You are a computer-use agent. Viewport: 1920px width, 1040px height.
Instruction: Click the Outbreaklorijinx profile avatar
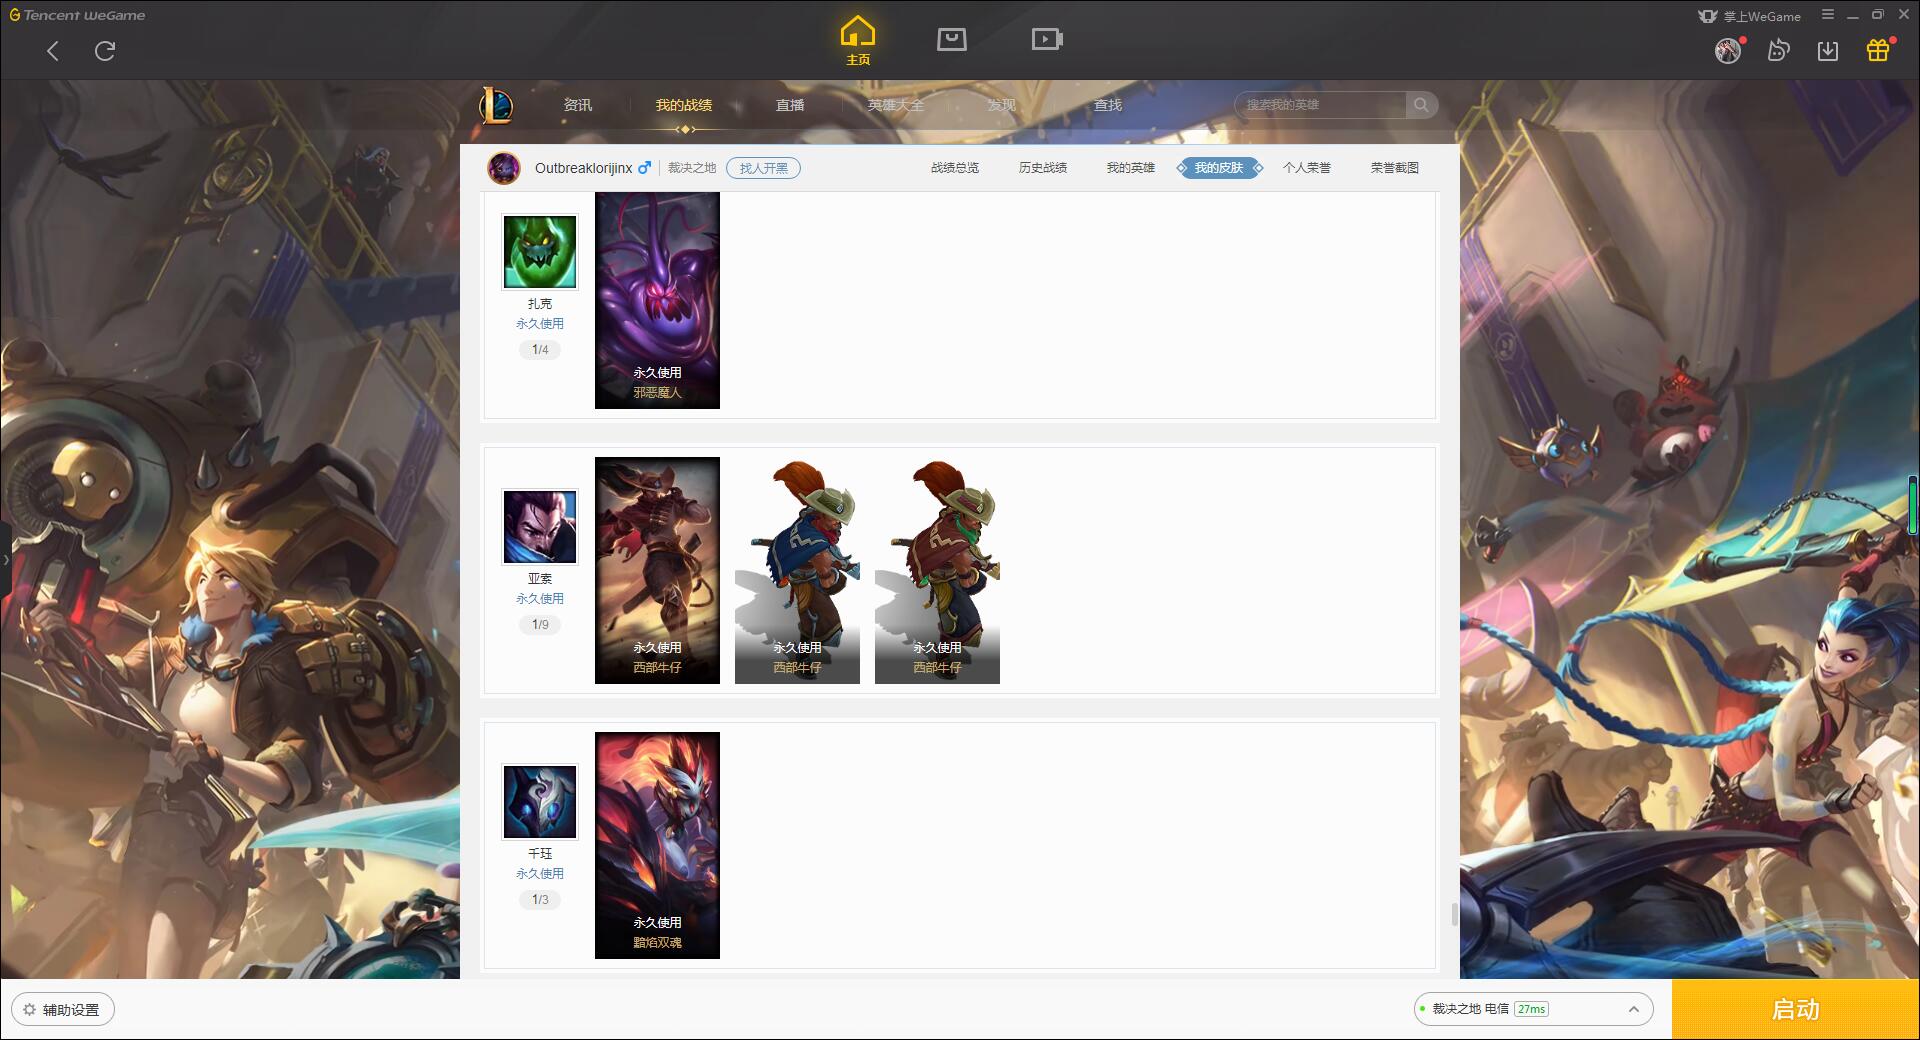coord(504,168)
